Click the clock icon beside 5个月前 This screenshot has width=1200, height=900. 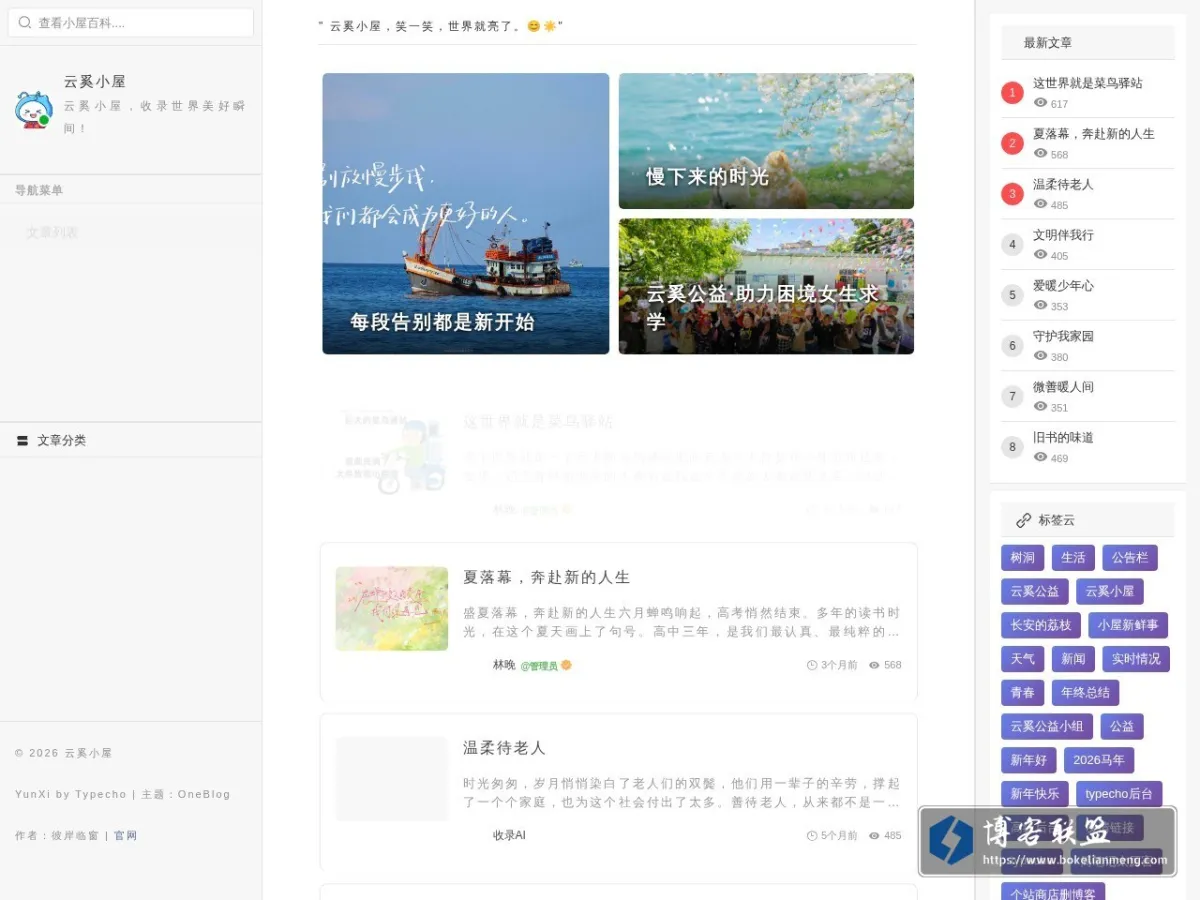[812, 835]
